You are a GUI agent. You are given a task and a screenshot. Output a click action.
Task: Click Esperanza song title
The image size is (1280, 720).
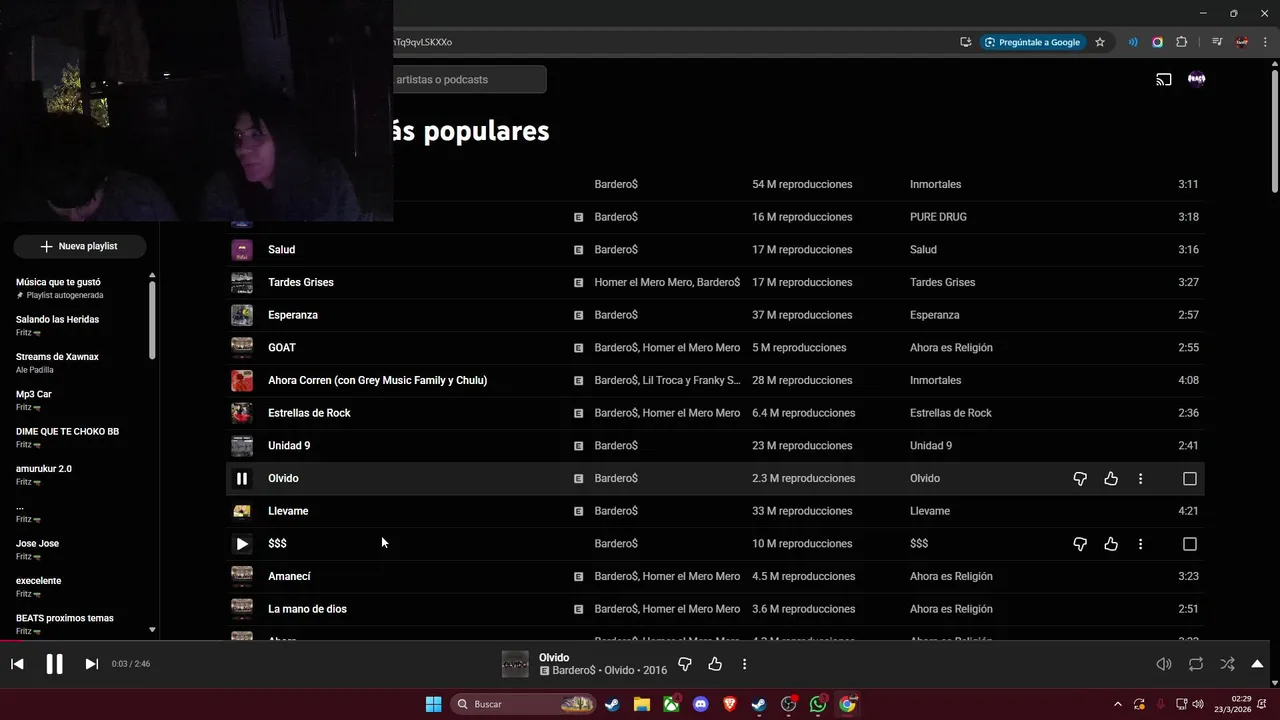pyautogui.click(x=293, y=315)
